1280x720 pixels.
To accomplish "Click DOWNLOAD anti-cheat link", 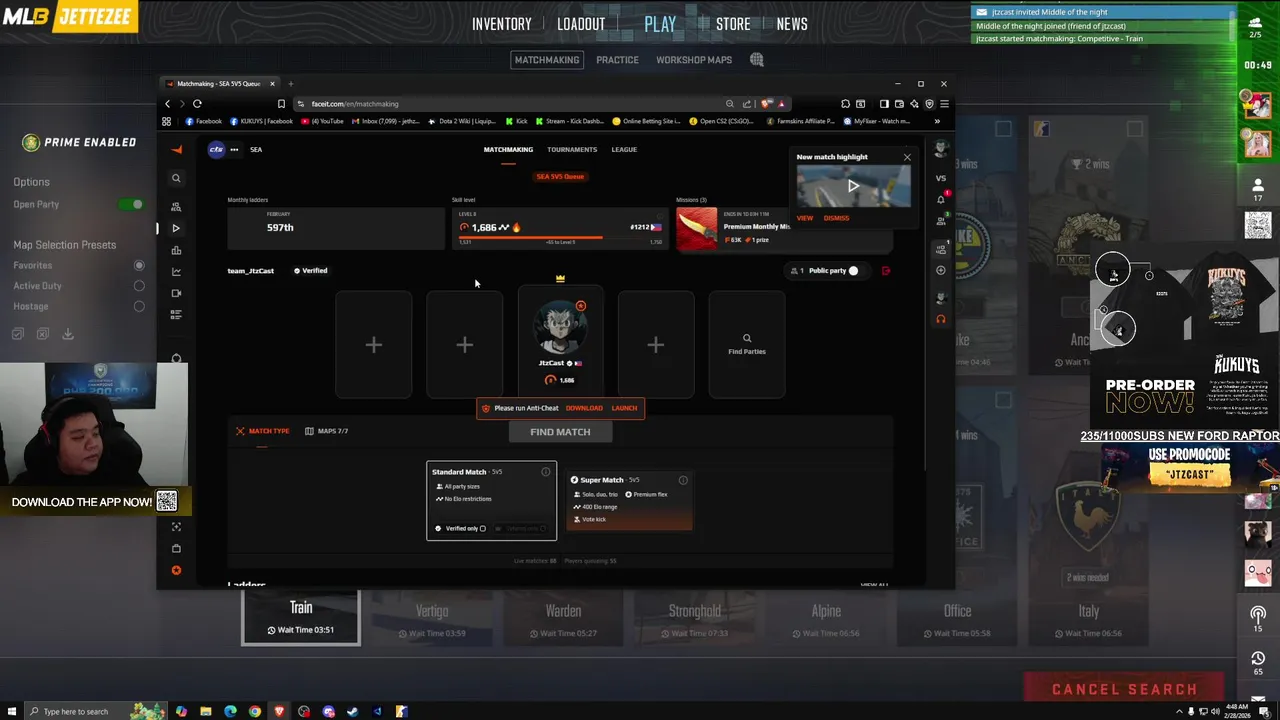I will coord(584,408).
